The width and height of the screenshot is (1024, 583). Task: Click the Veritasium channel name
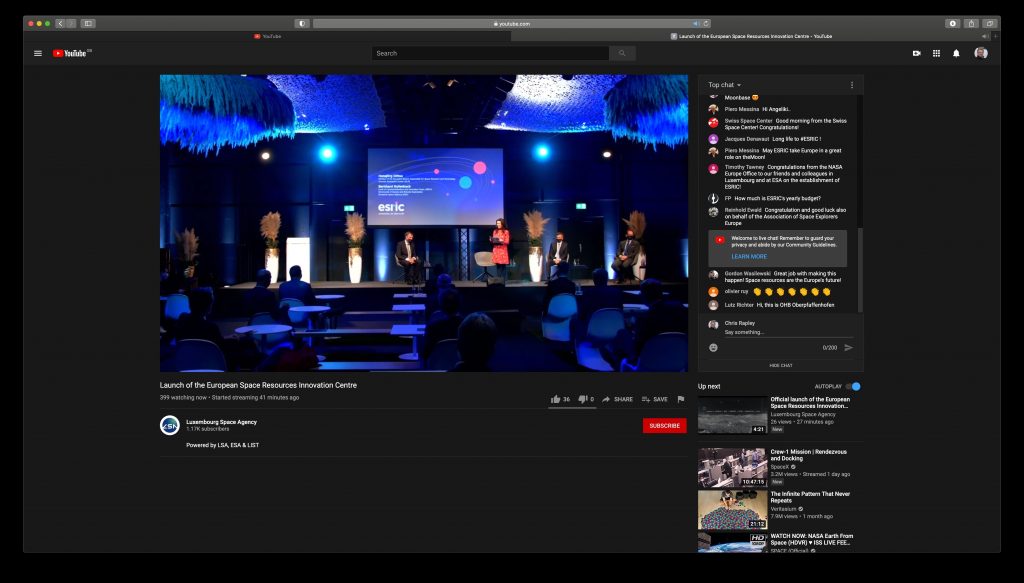pyautogui.click(x=783, y=509)
